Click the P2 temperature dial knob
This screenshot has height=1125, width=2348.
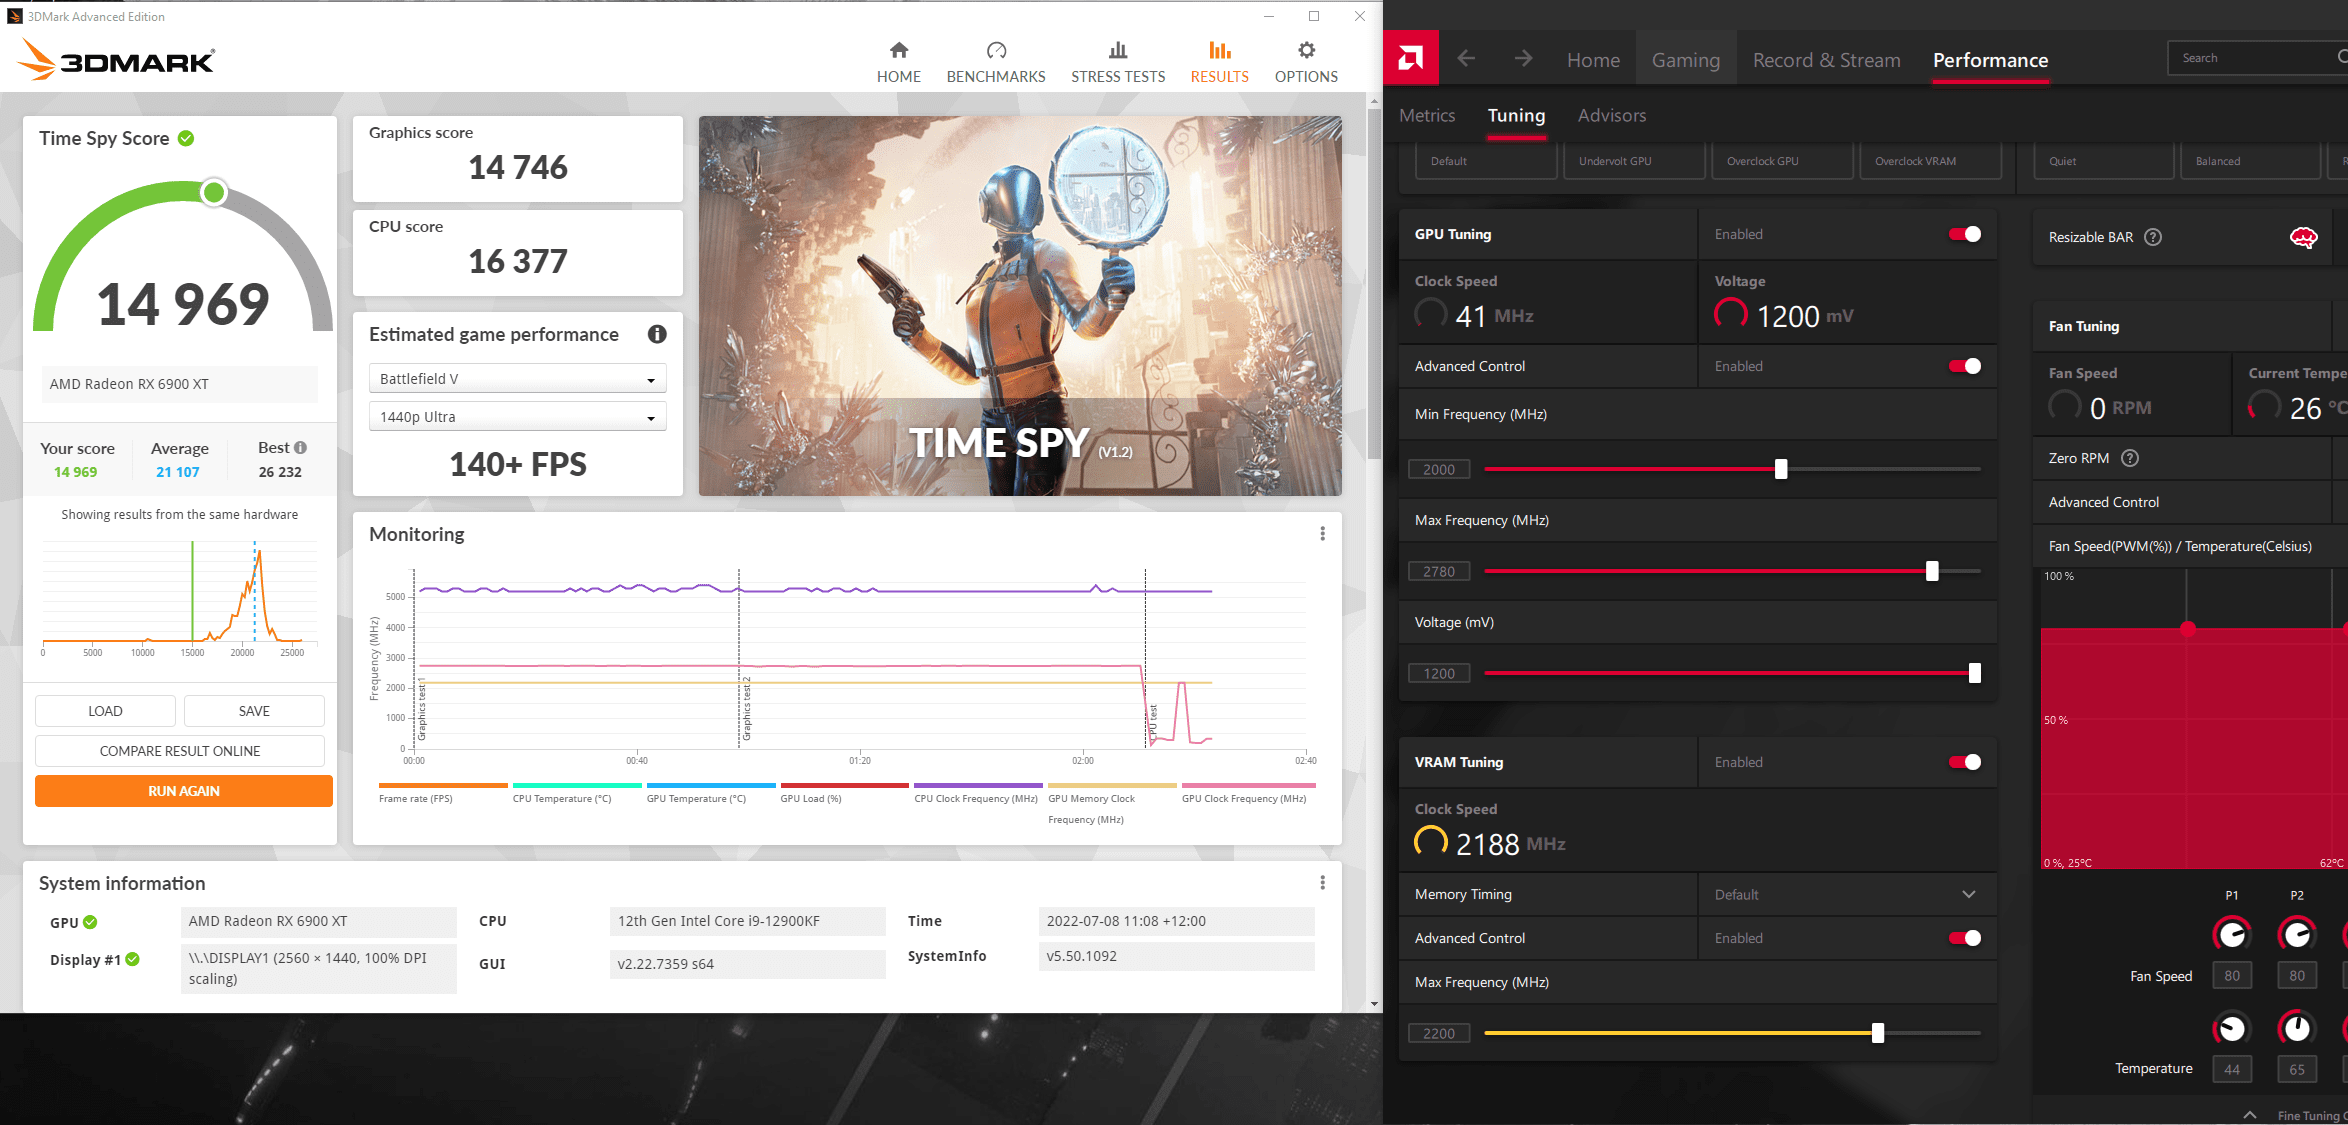coord(2297,1028)
